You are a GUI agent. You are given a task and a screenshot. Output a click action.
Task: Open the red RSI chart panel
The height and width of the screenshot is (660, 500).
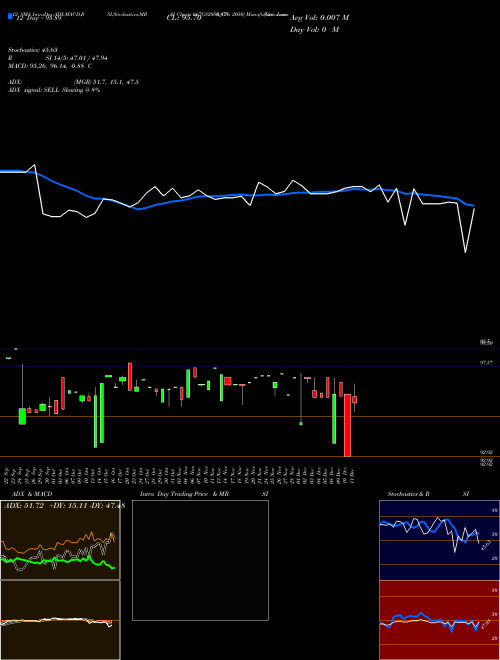[439, 620]
